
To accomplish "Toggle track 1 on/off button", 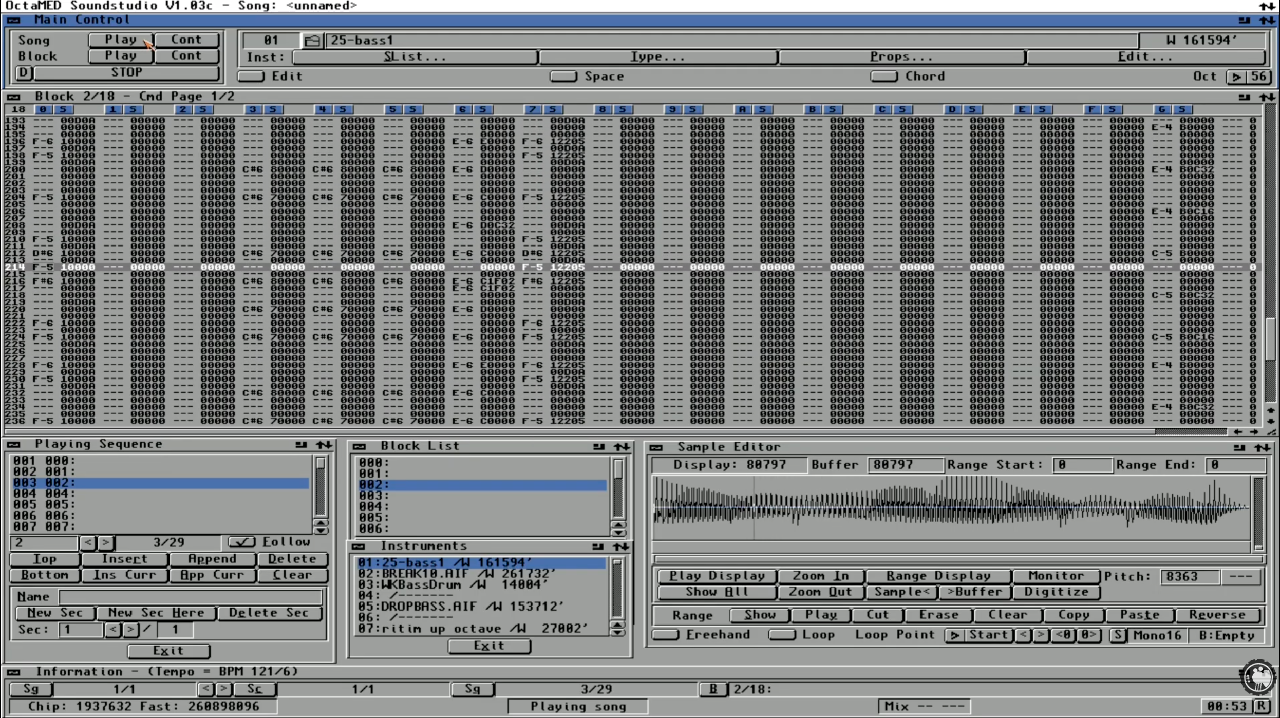I will (x=113, y=109).
